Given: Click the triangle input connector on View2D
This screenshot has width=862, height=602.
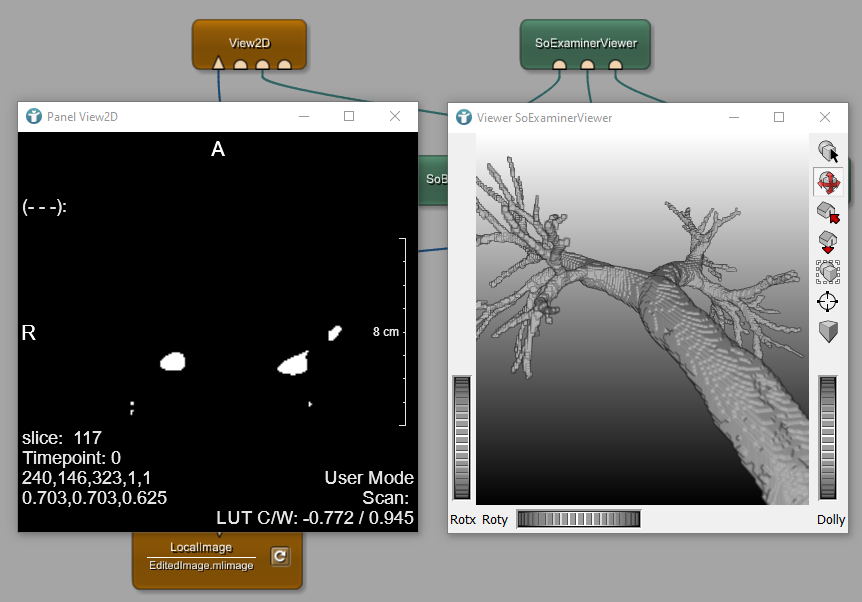Looking at the screenshot, I should [218, 65].
